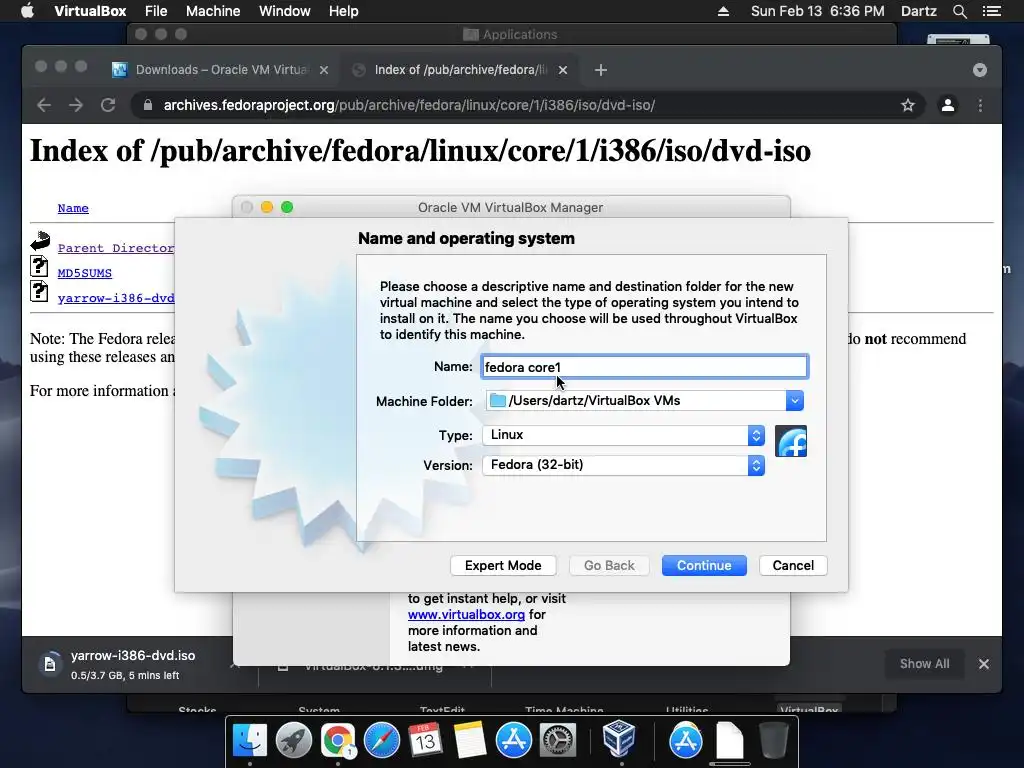Click the Chrome forward arrow
Screen dimensions: 1024x768
click(x=76, y=105)
